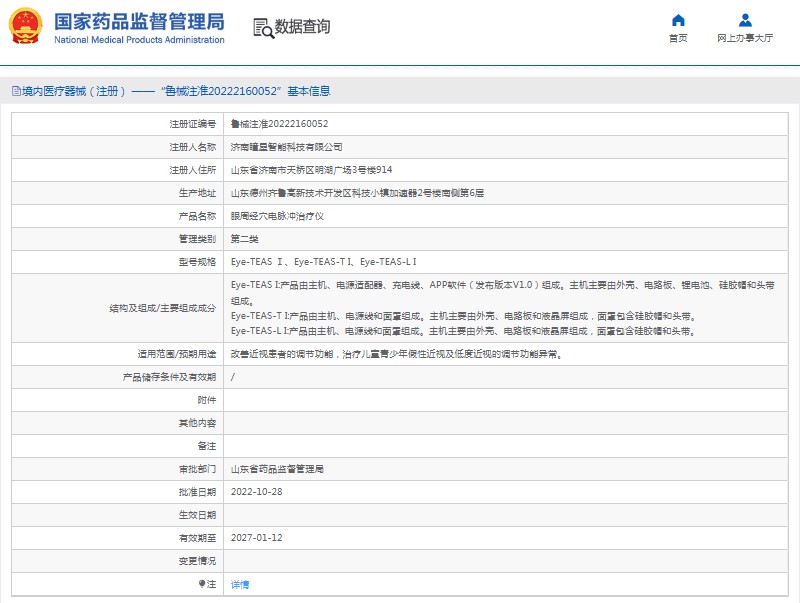Click product name 眼周经穴电脉冲治疗仪

click(277, 216)
